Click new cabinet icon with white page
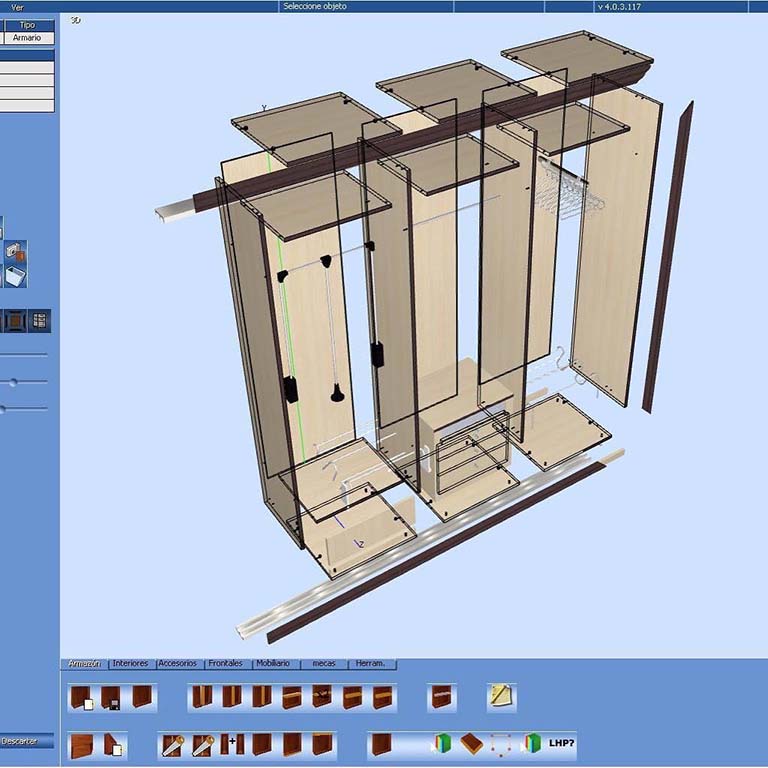The image size is (768, 768). [x=81, y=697]
